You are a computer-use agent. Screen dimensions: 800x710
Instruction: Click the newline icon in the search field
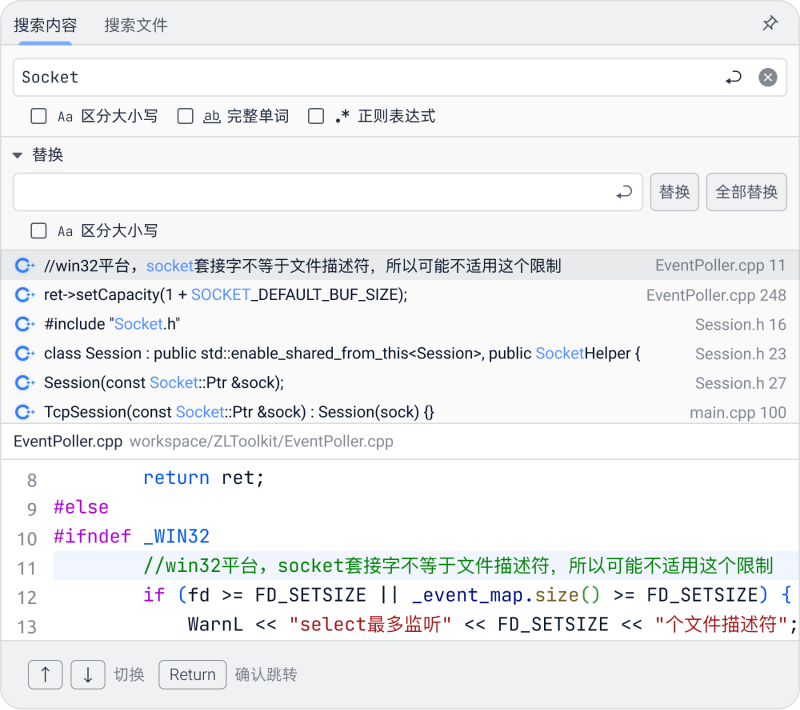pos(733,78)
